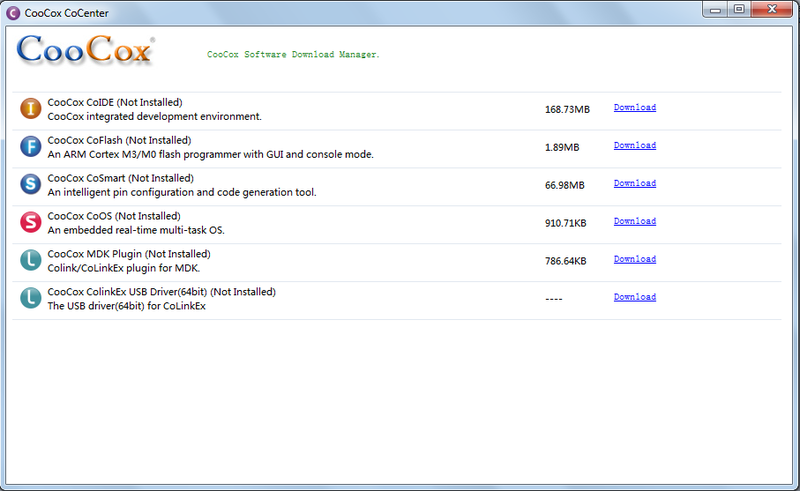
Task: Click the CooCox logo in header
Action: point(86,51)
